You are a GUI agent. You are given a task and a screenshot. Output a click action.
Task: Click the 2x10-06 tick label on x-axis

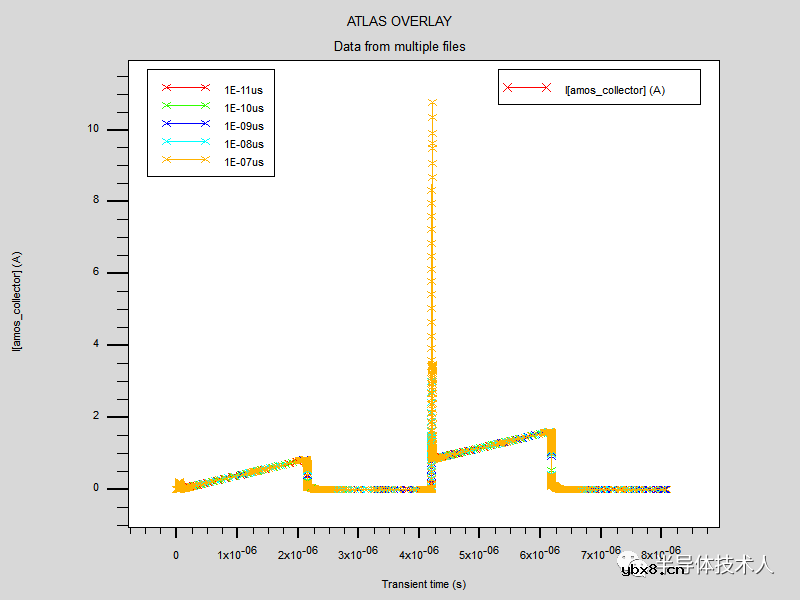point(298,553)
